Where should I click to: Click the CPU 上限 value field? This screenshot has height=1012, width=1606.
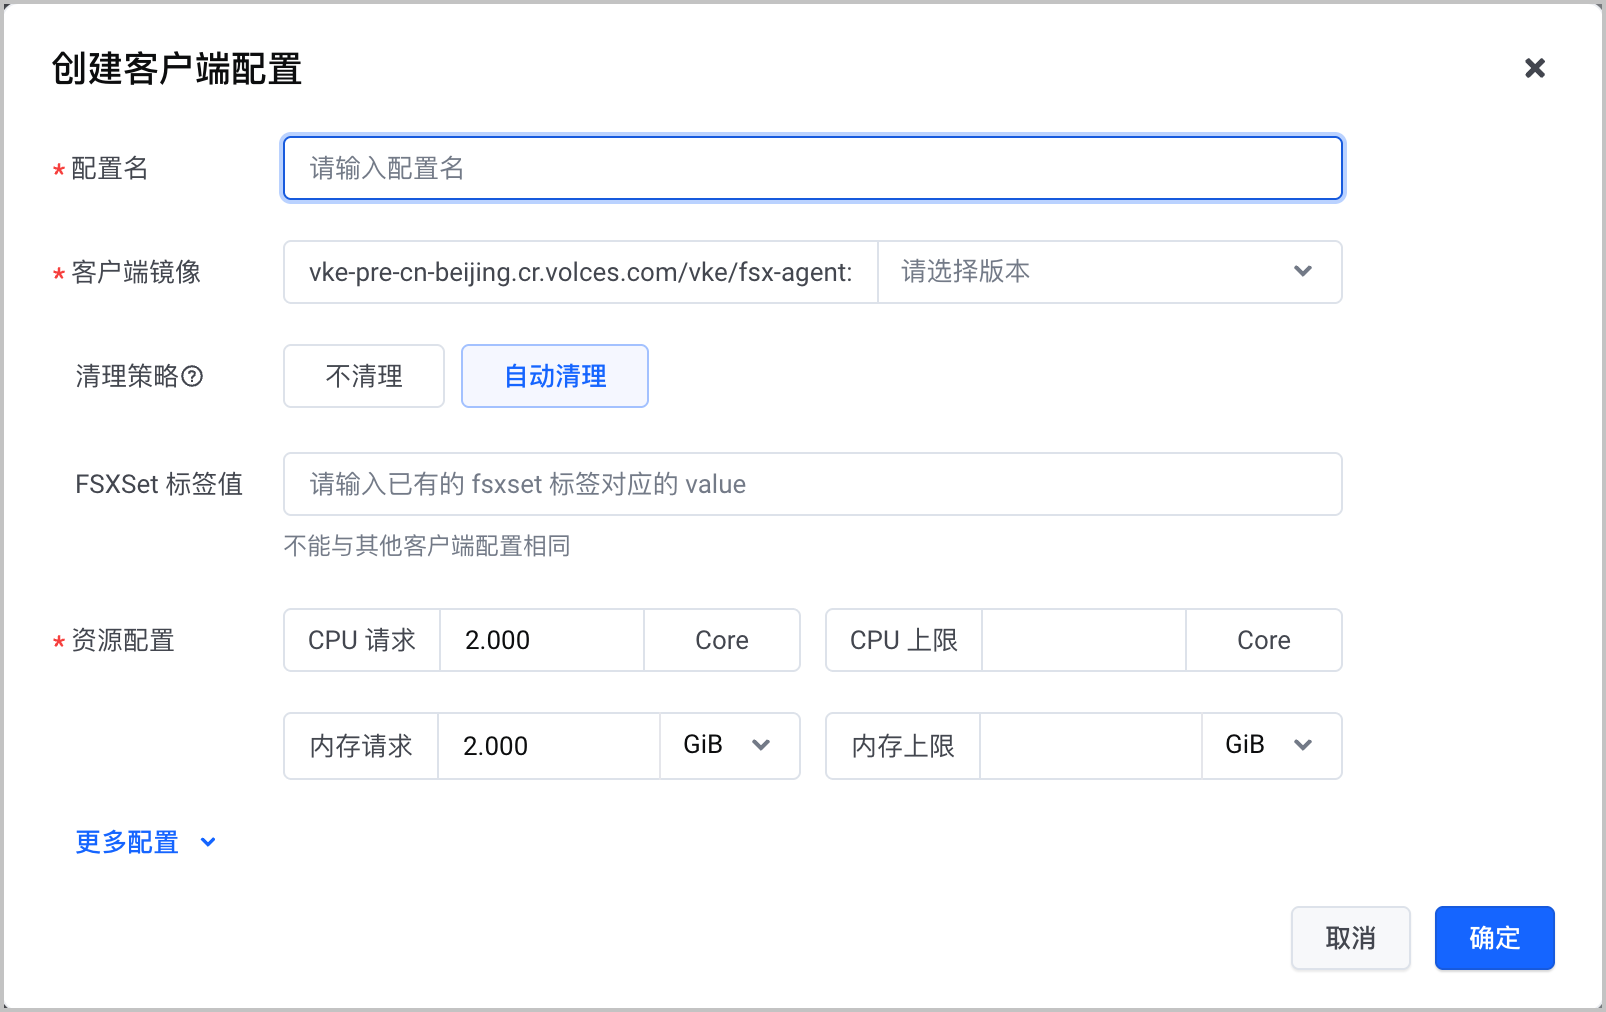[x=1084, y=640]
